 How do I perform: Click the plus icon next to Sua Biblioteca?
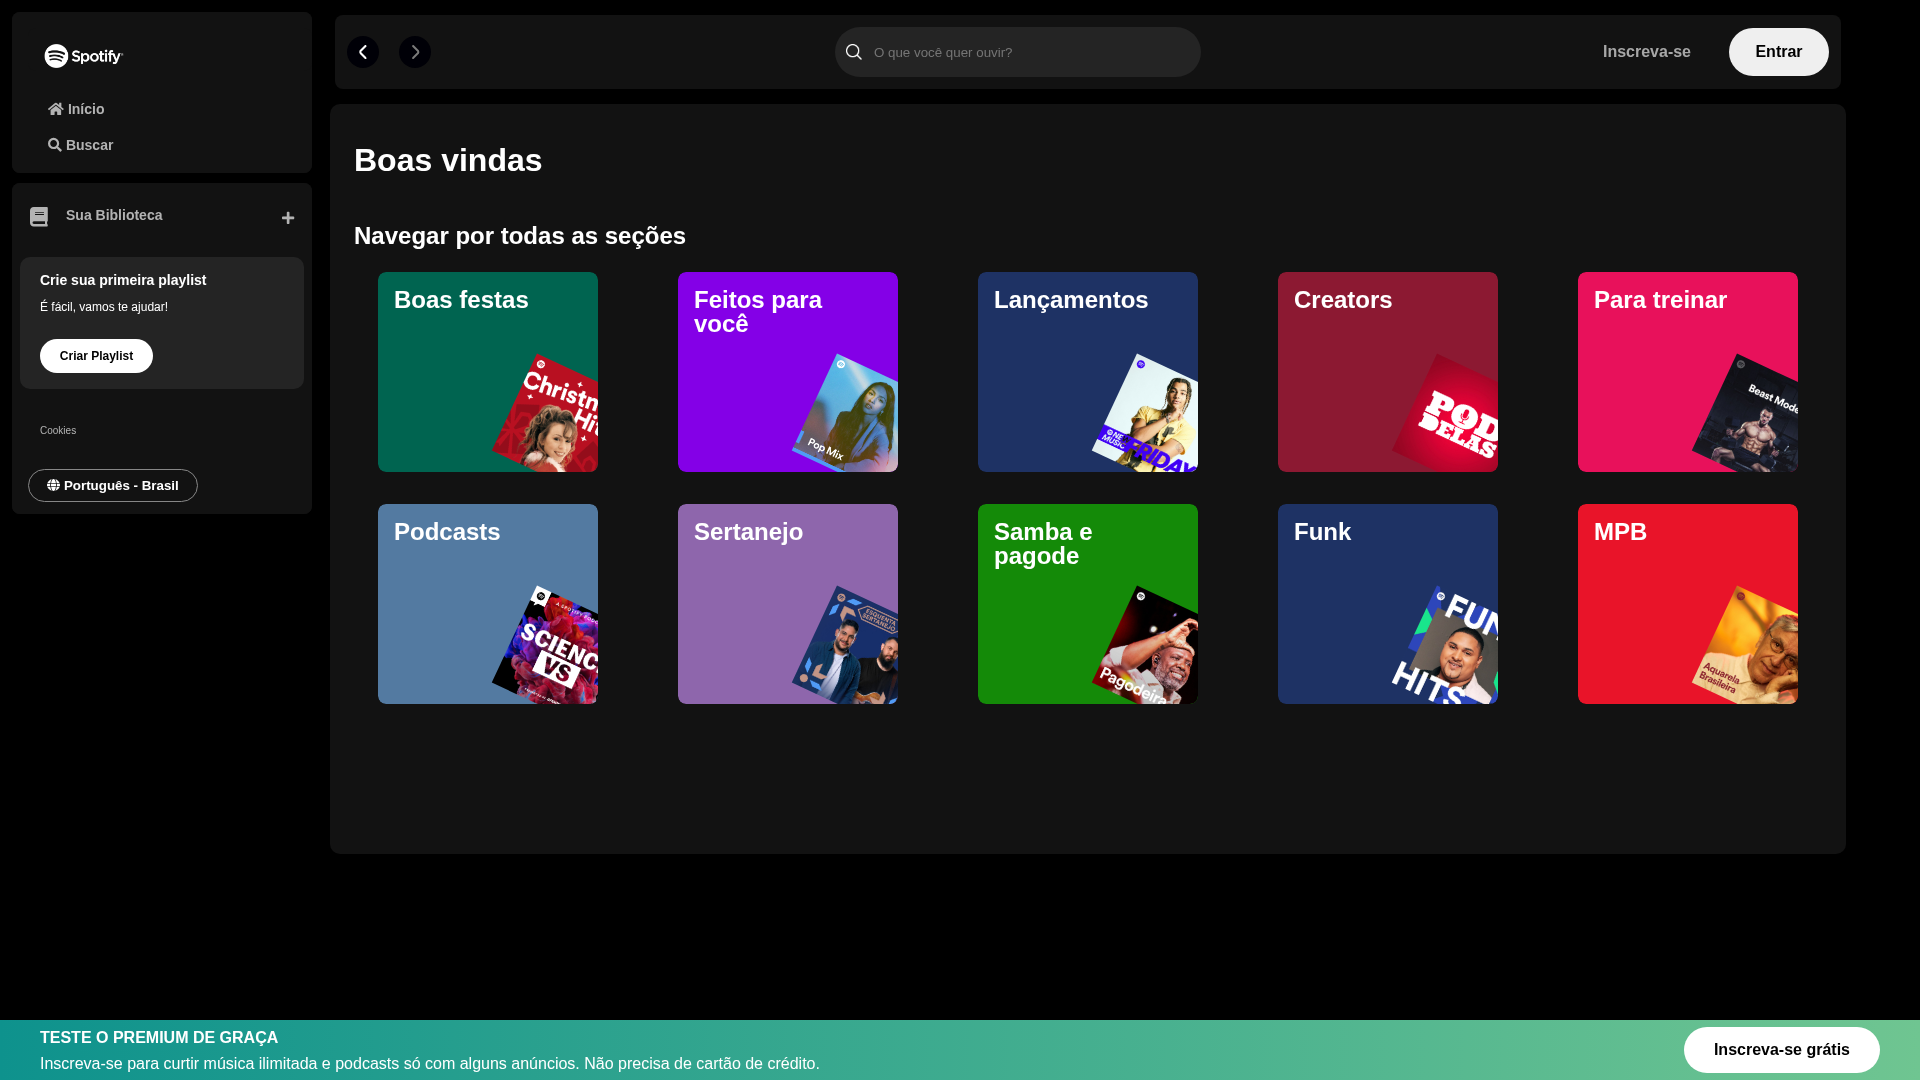point(288,218)
